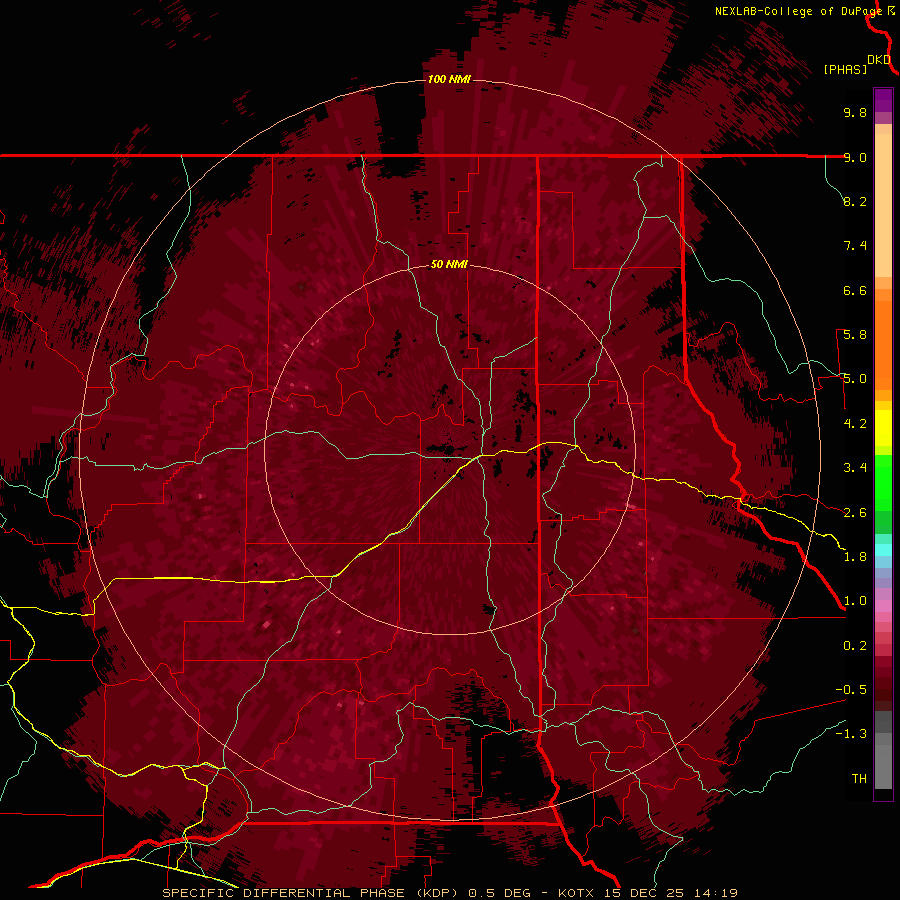900x900 pixels.
Task: Select the 0.2 scale value
Action: pyautogui.click(x=855, y=646)
